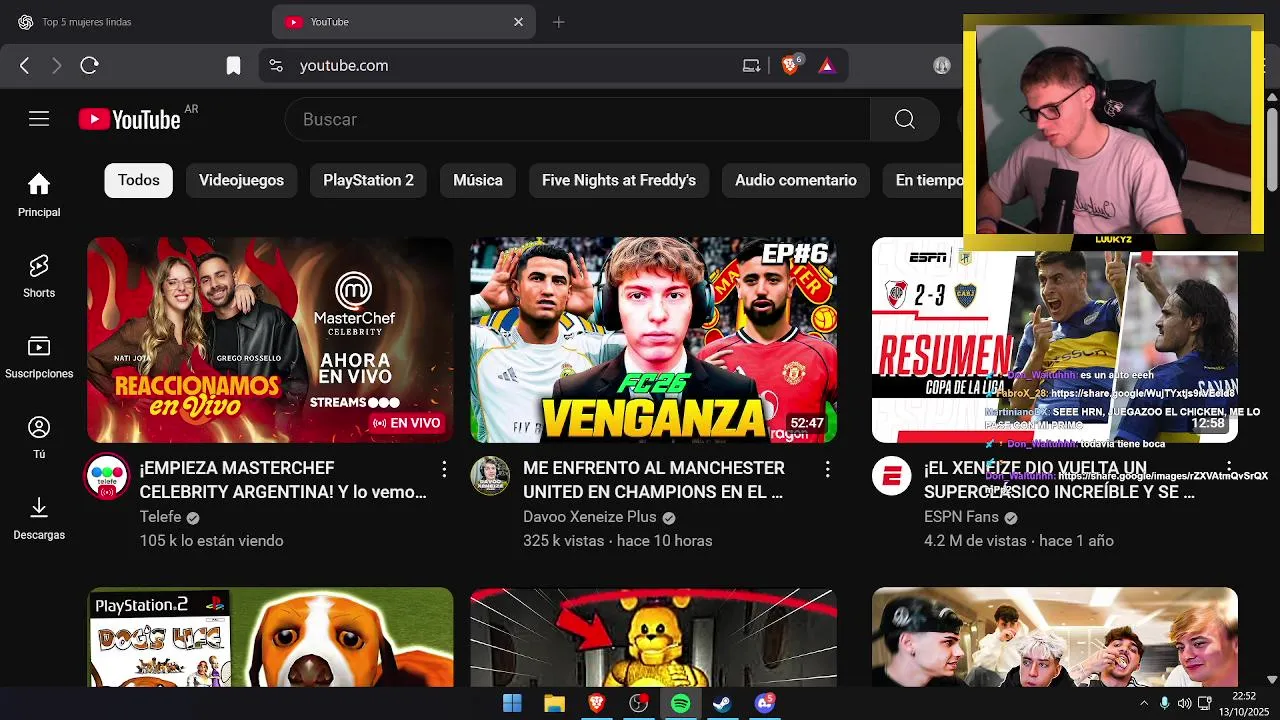1280x720 pixels.
Task: Open the Freddy animatronic thumbnail
Action: pos(654,637)
